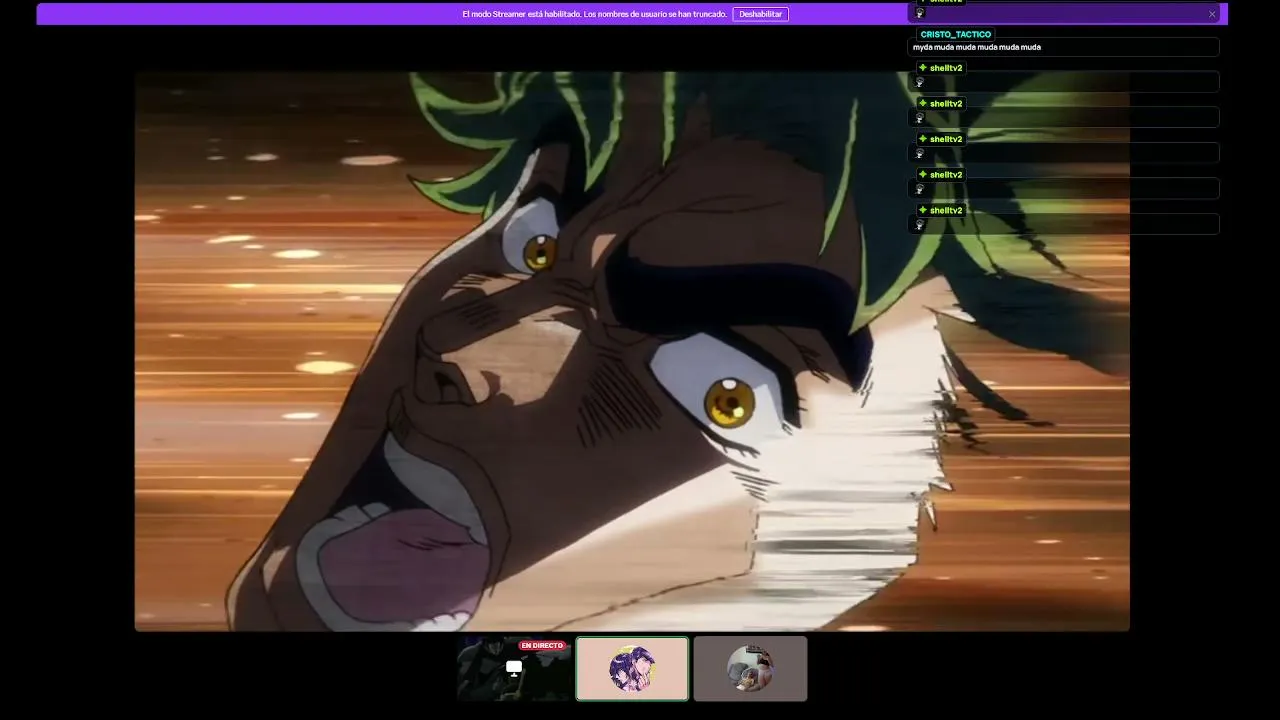This screenshot has width=1280, height=720.
Task: Select the gray participant tile with photo avatar
Action: pos(750,669)
